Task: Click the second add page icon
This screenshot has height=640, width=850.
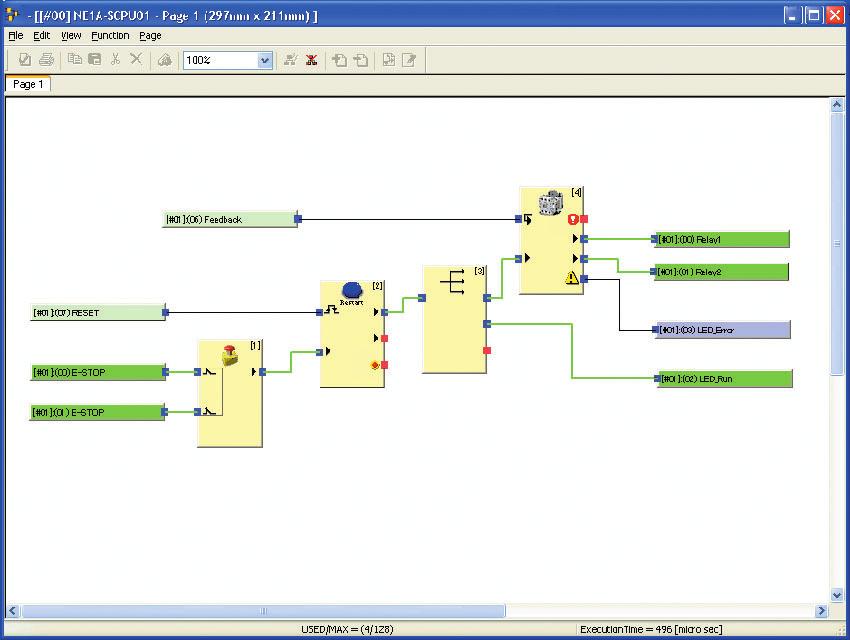Action: pos(360,60)
